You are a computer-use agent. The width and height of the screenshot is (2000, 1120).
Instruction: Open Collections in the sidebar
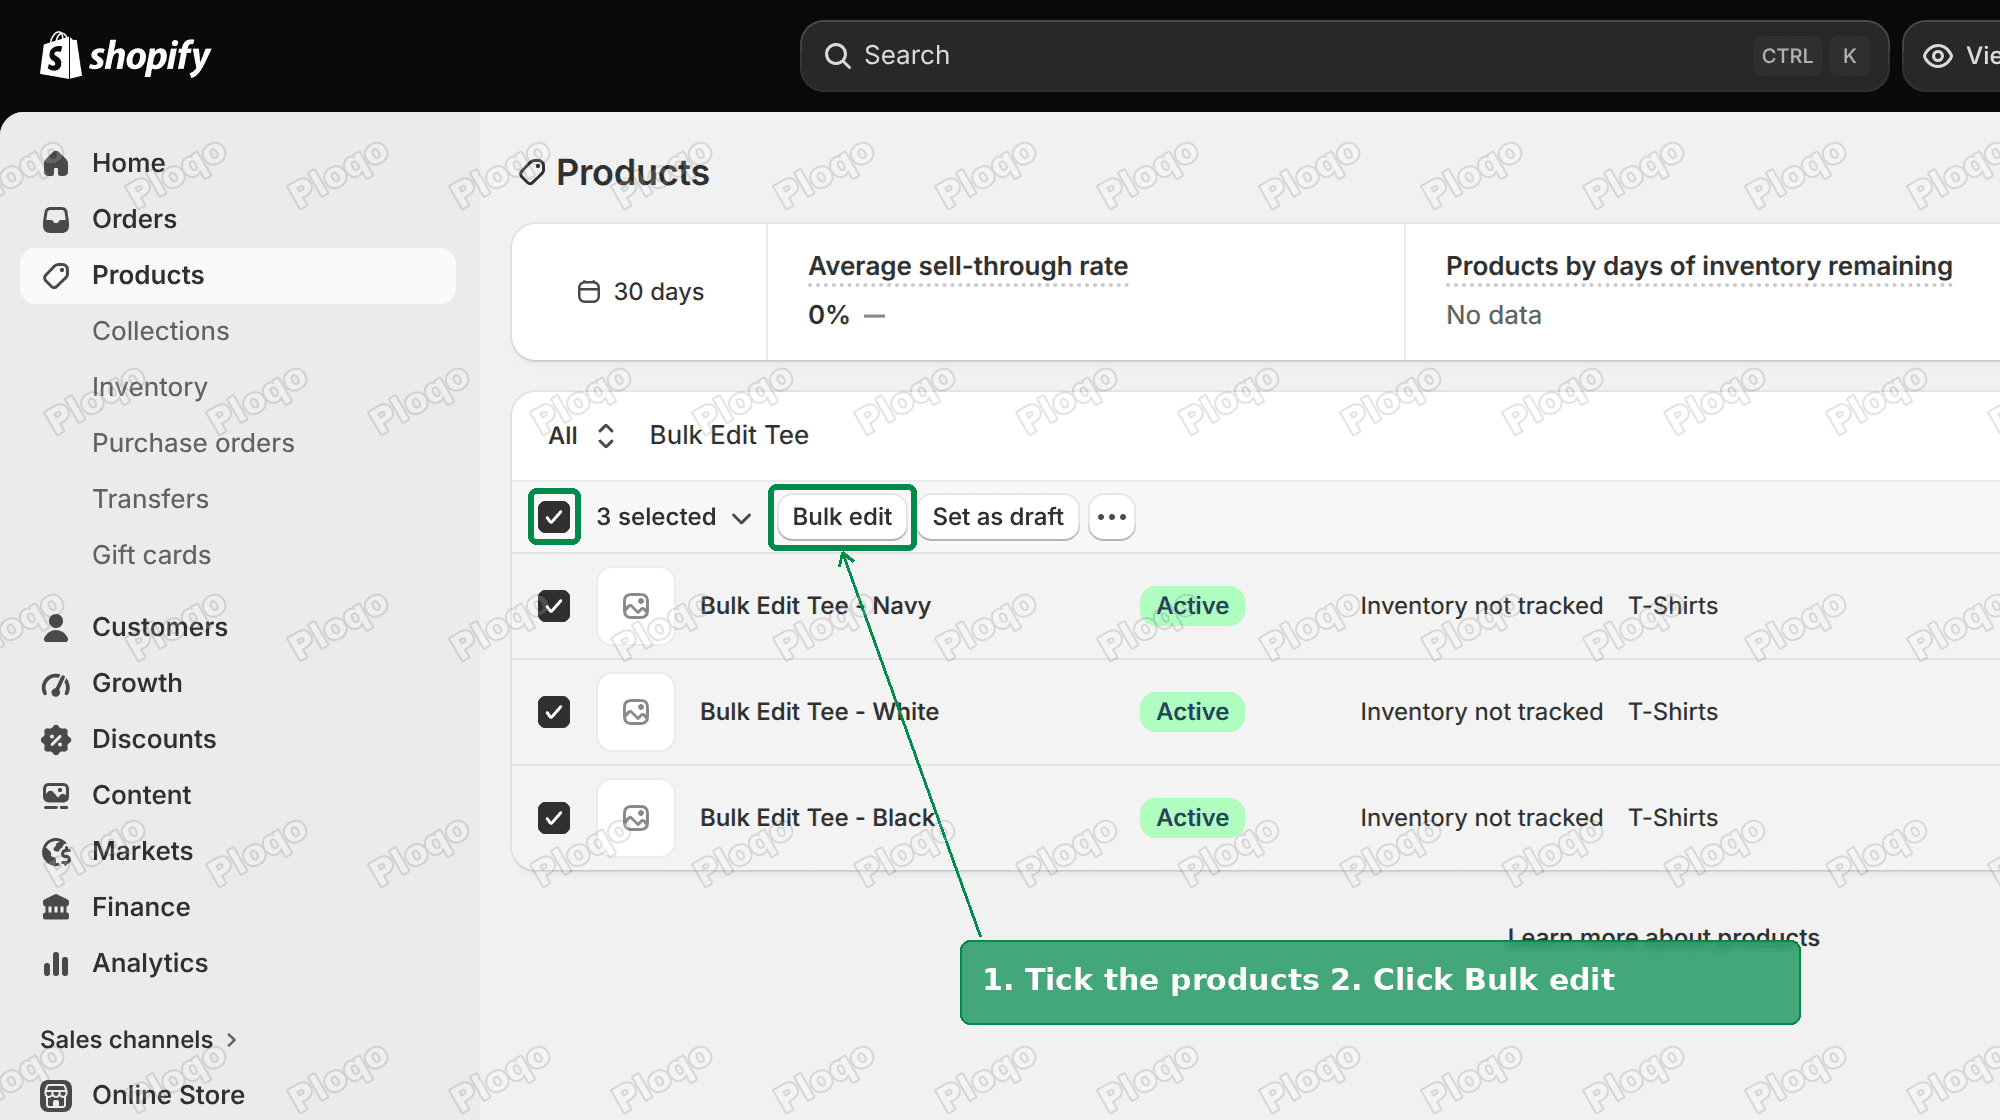[x=161, y=331]
